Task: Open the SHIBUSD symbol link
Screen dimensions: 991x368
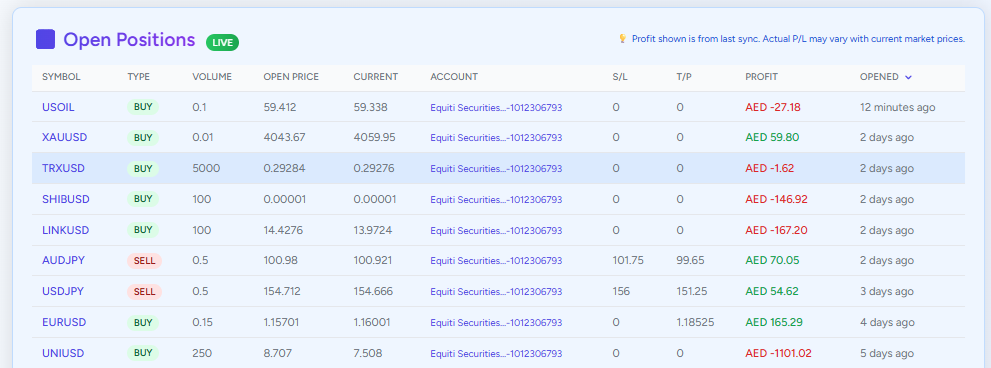Action: click(x=66, y=199)
